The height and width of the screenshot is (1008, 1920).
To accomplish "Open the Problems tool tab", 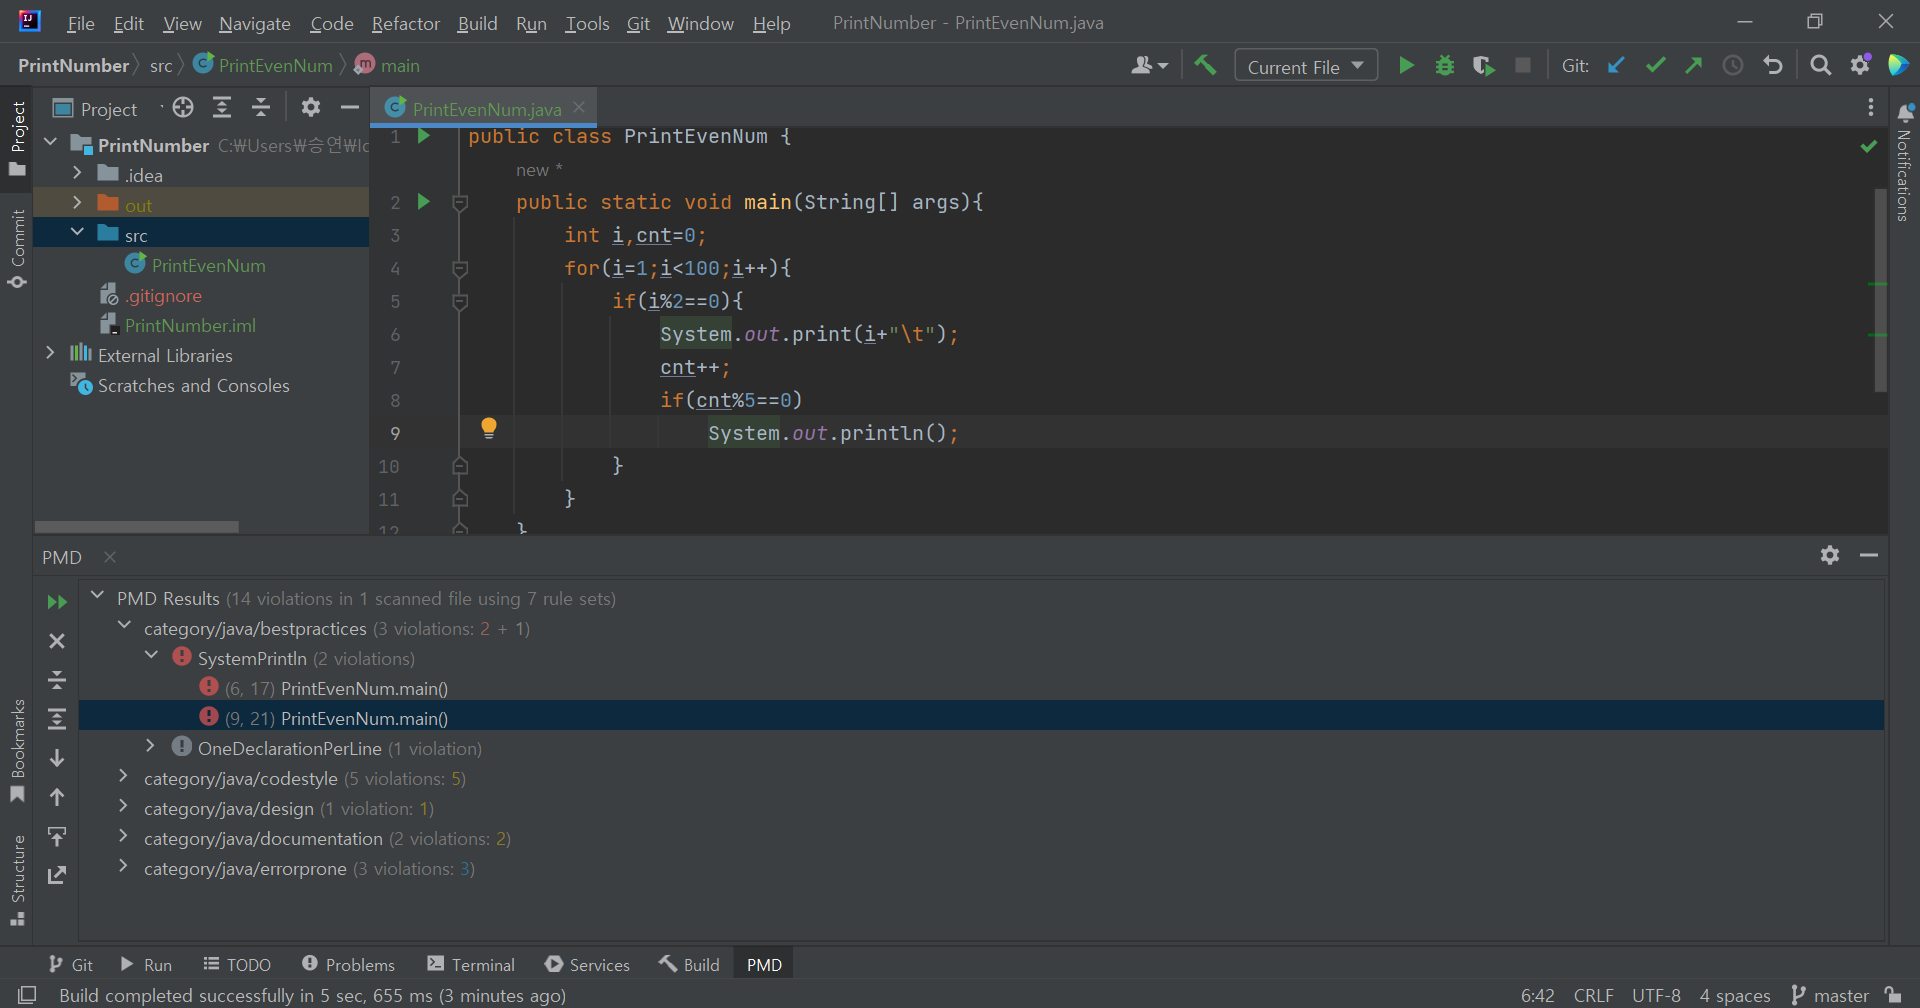I will [x=349, y=964].
